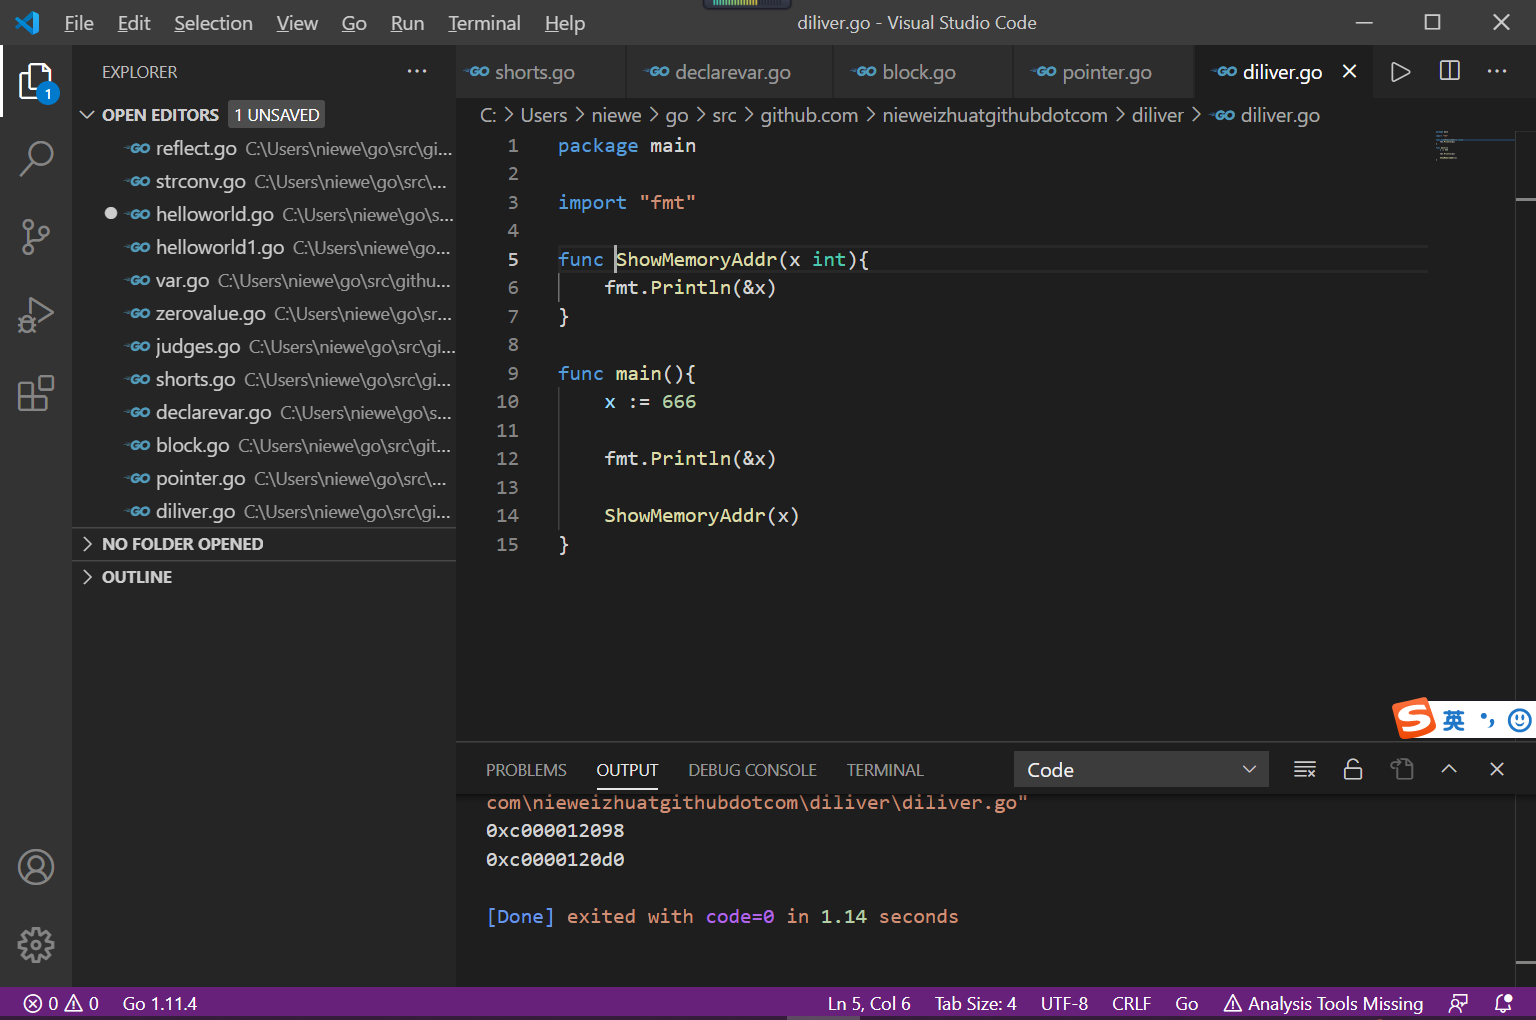Screen dimensions: 1536x1020
Task: Click the Sogou input method S icon
Action: [1414, 718]
